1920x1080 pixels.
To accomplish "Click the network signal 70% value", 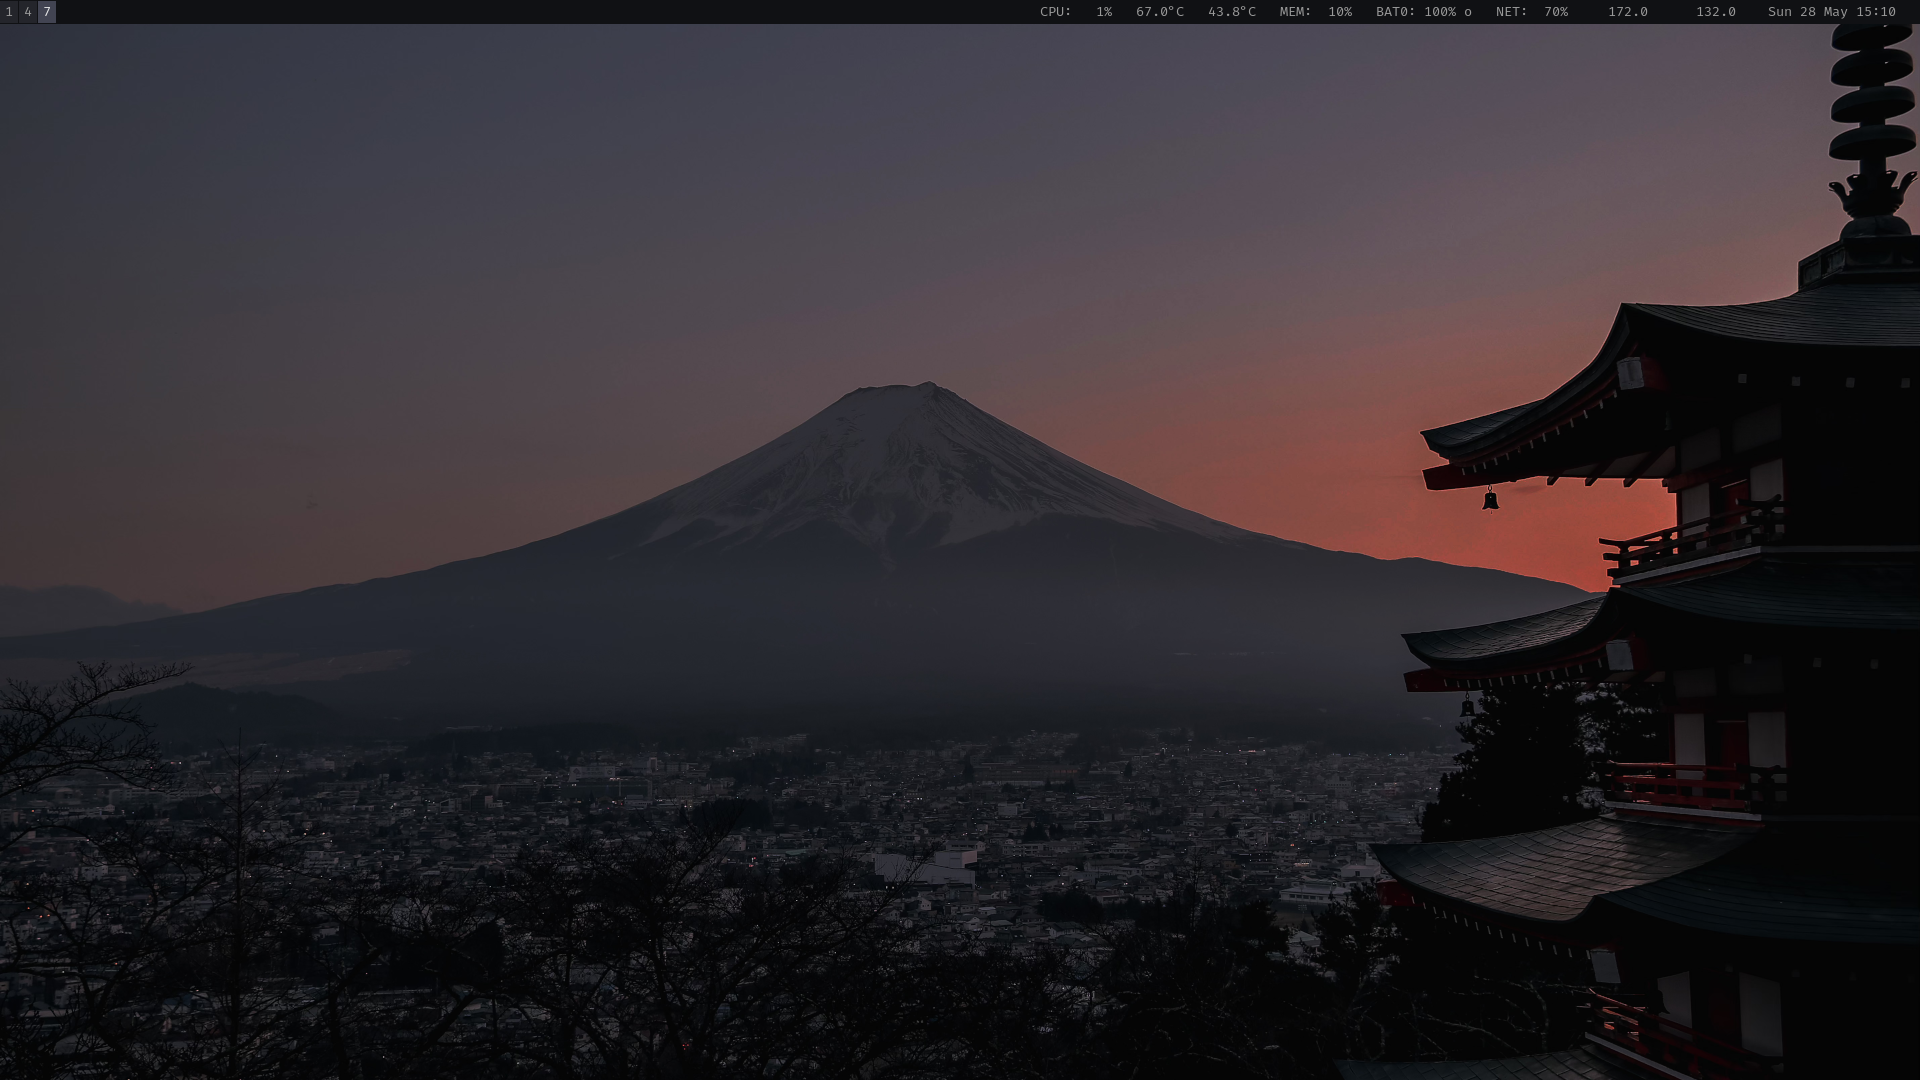I will coord(1556,12).
